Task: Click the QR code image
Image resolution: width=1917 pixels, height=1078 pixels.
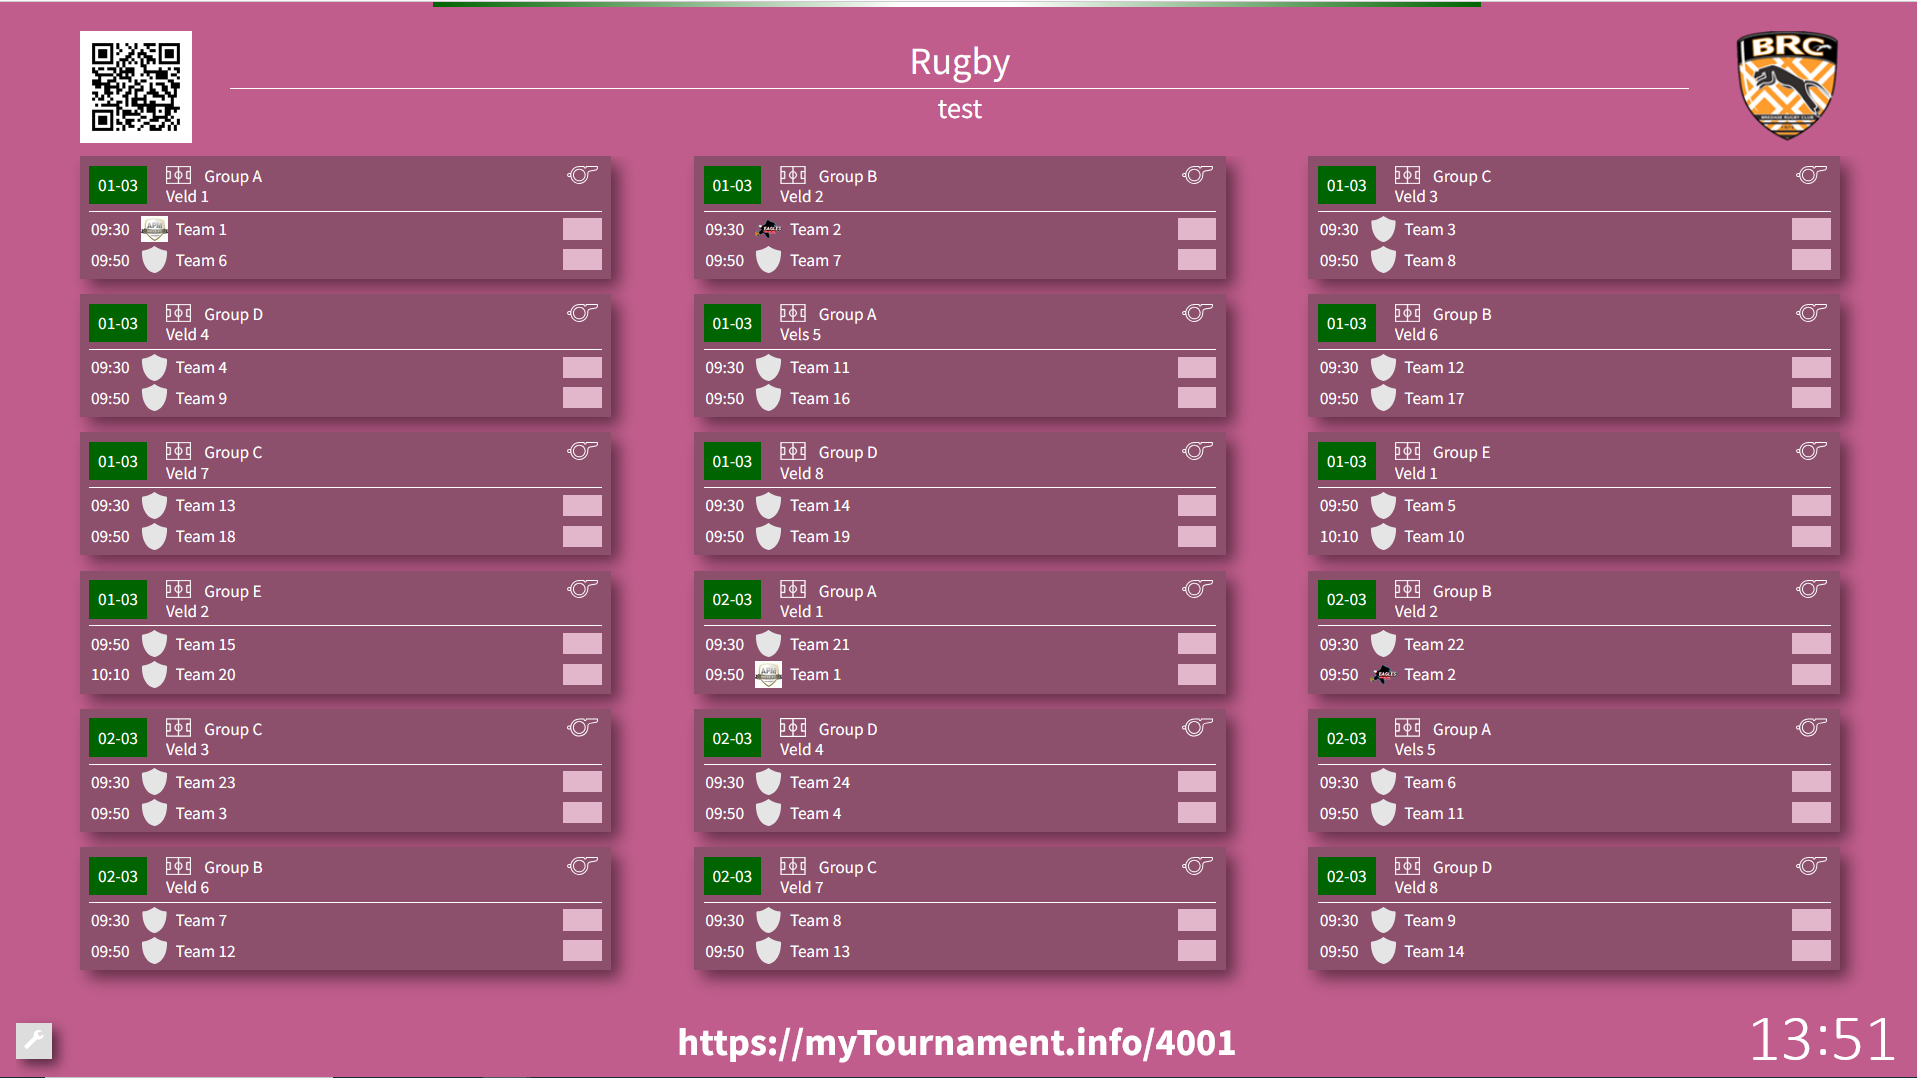Action: coord(136,87)
